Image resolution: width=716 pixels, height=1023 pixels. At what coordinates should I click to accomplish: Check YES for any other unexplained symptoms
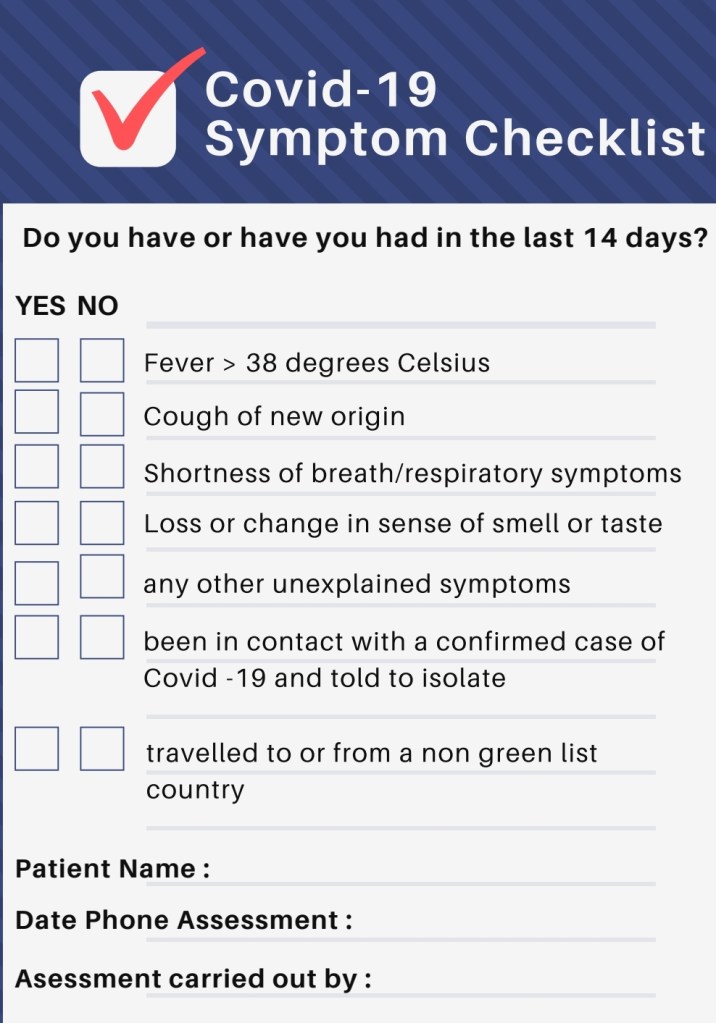tap(37, 582)
